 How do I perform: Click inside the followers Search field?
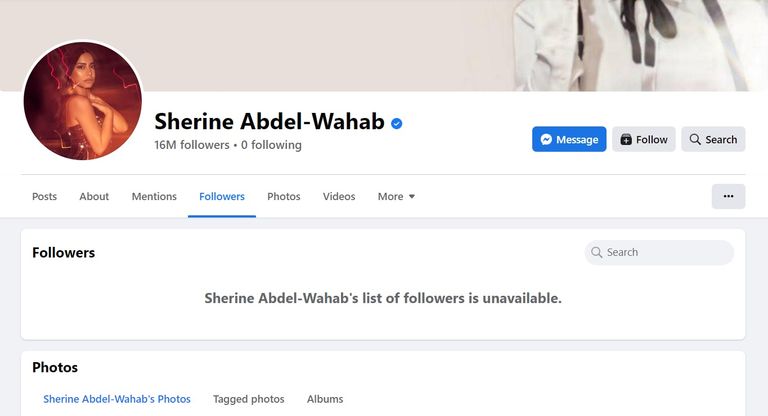(x=665, y=253)
